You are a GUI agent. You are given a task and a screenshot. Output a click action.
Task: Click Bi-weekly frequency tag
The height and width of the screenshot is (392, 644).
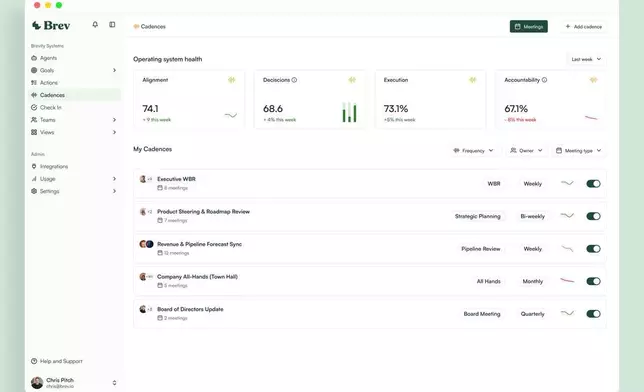point(533,216)
